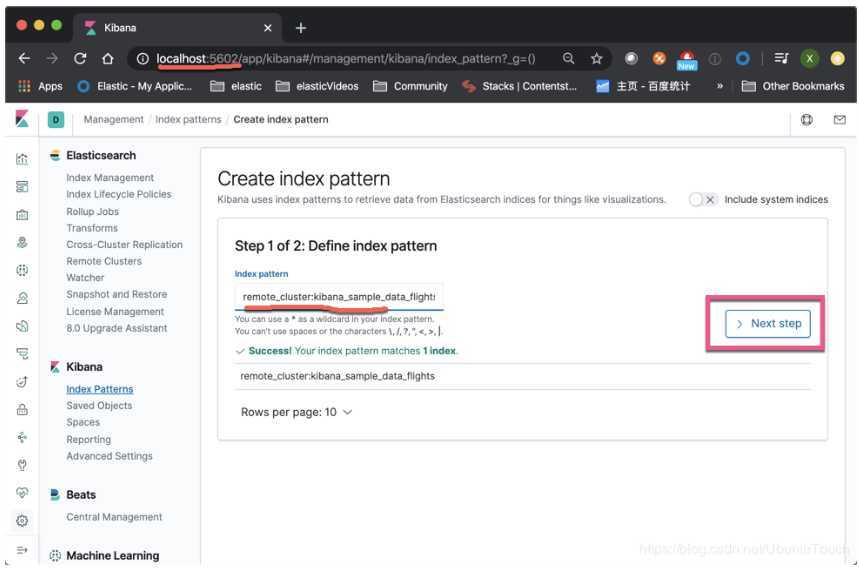This screenshot has height=575, width=859.
Task: Select Rollup Jobs
Action: [x=93, y=211]
